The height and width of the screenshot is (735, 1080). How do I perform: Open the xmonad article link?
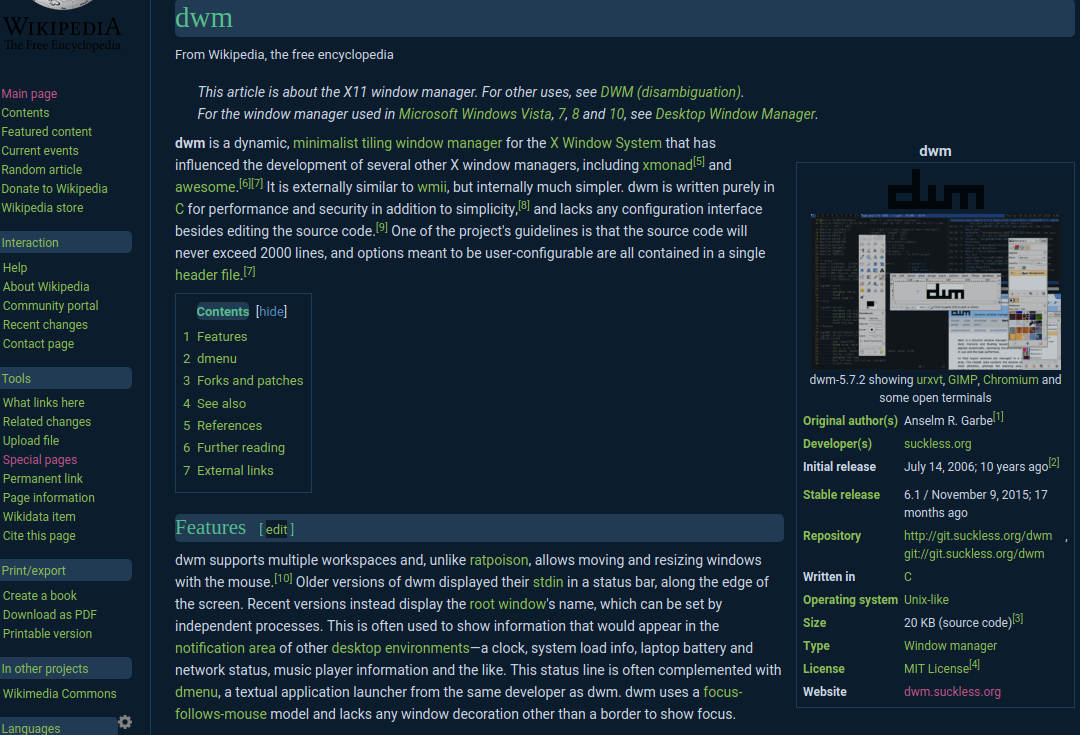pyautogui.click(x=665, y=164)
